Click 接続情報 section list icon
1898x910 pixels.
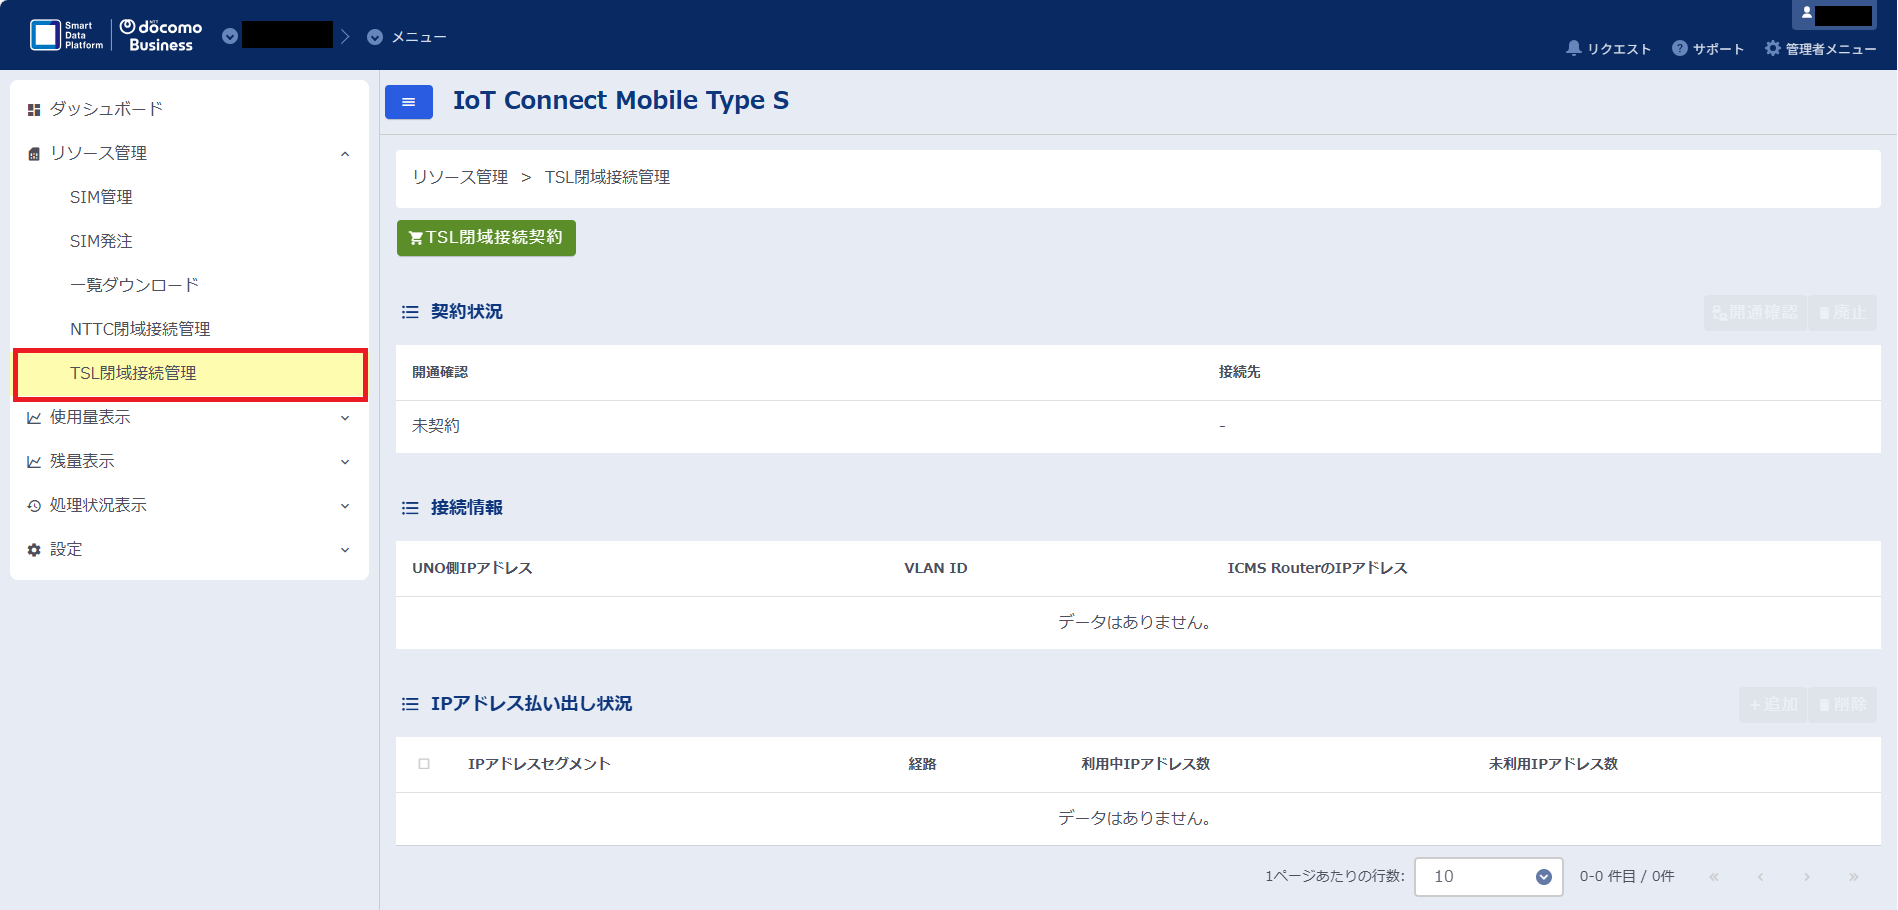pyautogui.click(x=410, y=508)
